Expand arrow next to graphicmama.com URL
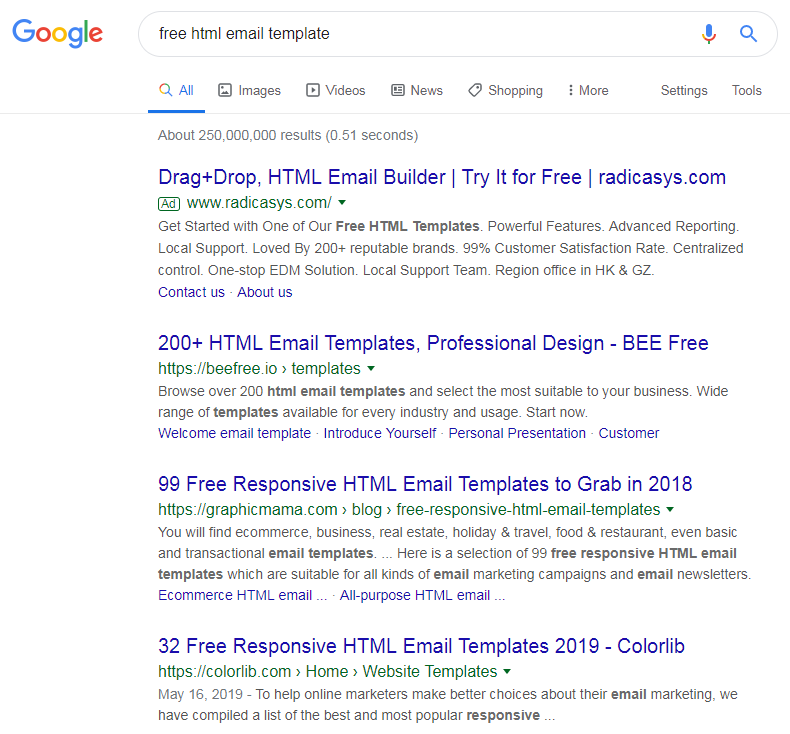Viewport: 790px width, 734px height. click(x=670, y=509)
